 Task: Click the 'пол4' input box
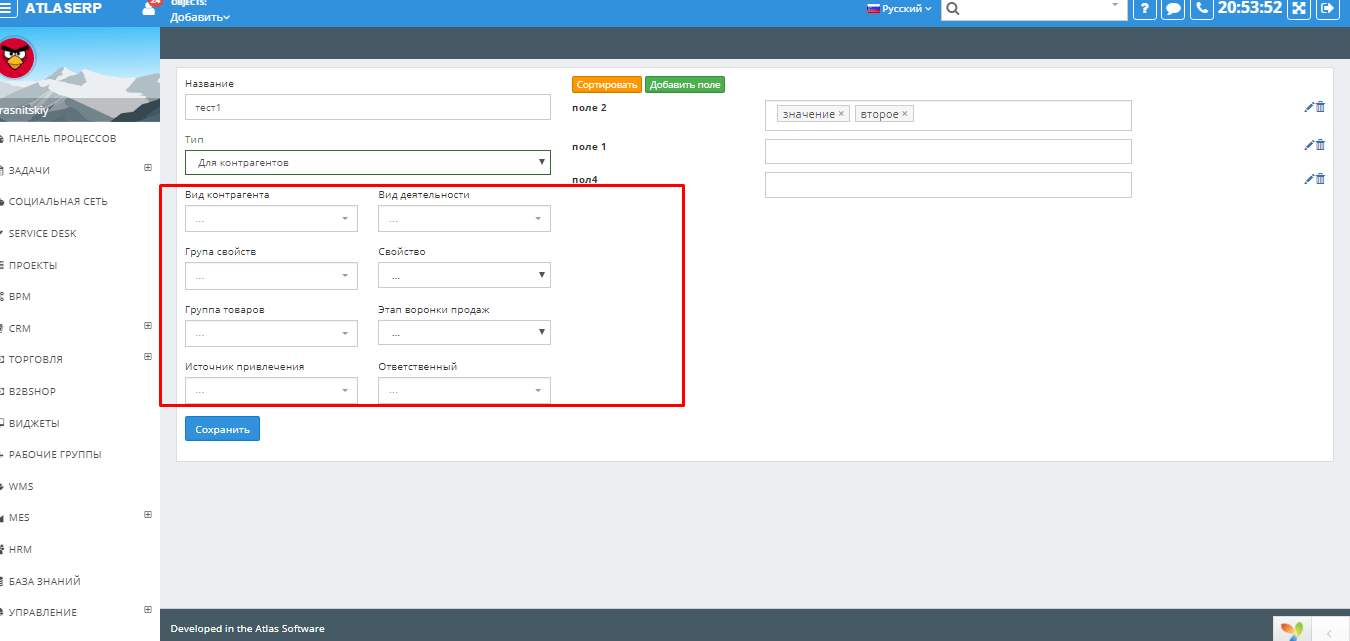(948, 185)
